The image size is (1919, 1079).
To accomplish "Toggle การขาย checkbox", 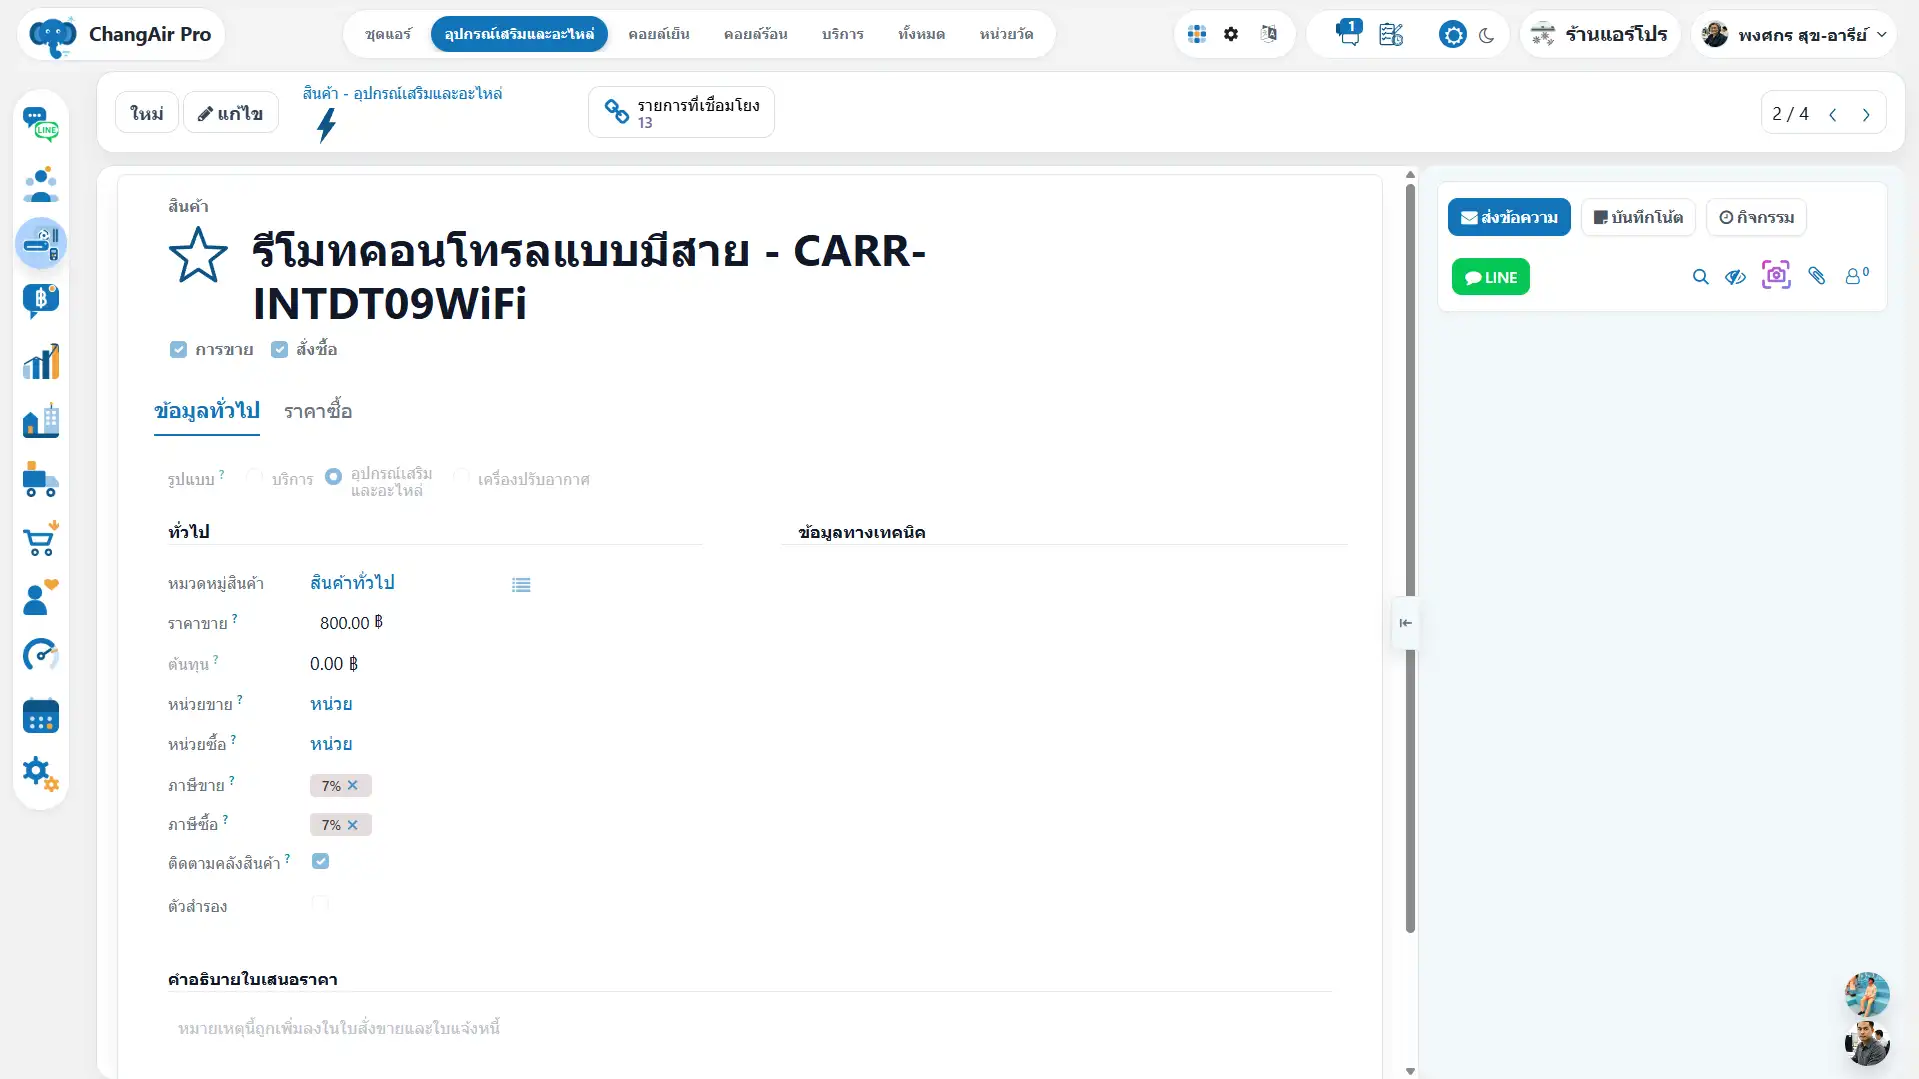I will pyautogui.click(x=178, y=349).
